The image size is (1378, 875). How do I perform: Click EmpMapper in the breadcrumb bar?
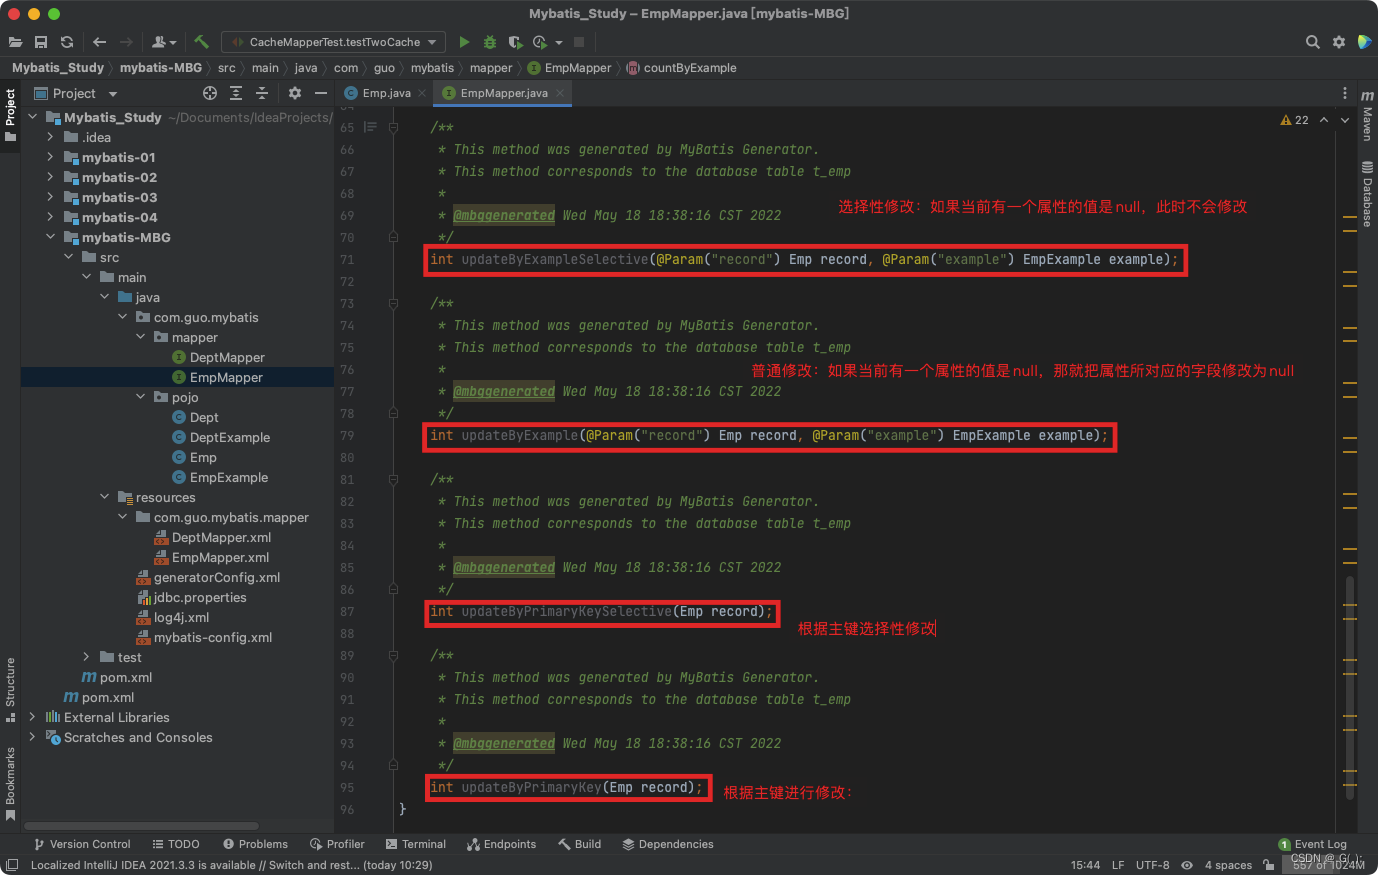(x=569, y=68)
